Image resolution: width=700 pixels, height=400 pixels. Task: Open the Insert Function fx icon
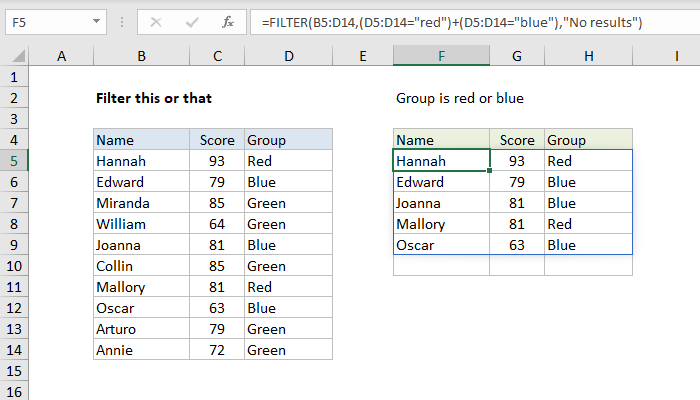point(228,22)
